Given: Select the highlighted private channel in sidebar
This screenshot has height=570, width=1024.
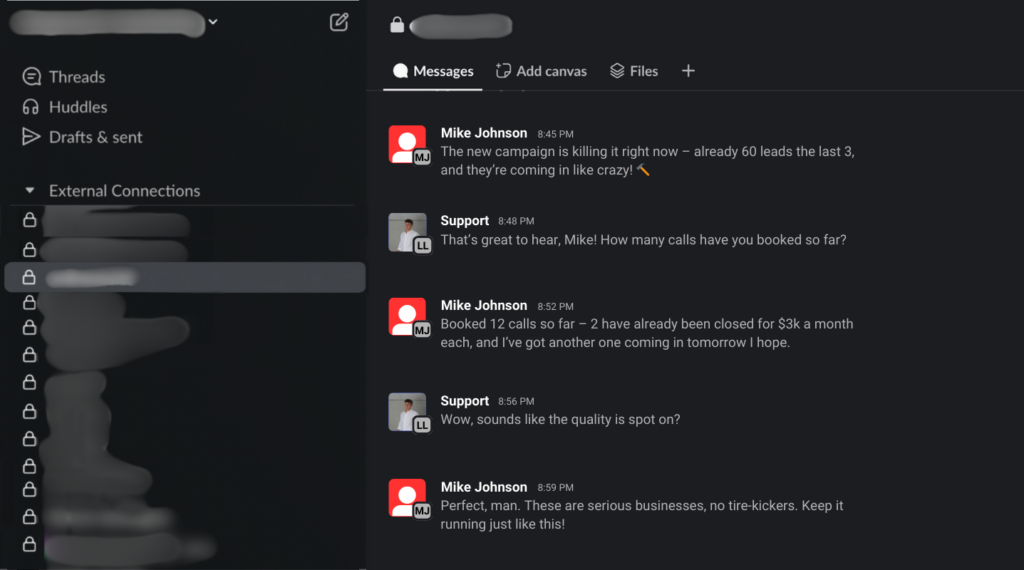Looking at the screenshot, I should pyautogui.click(x=185, y=277).
